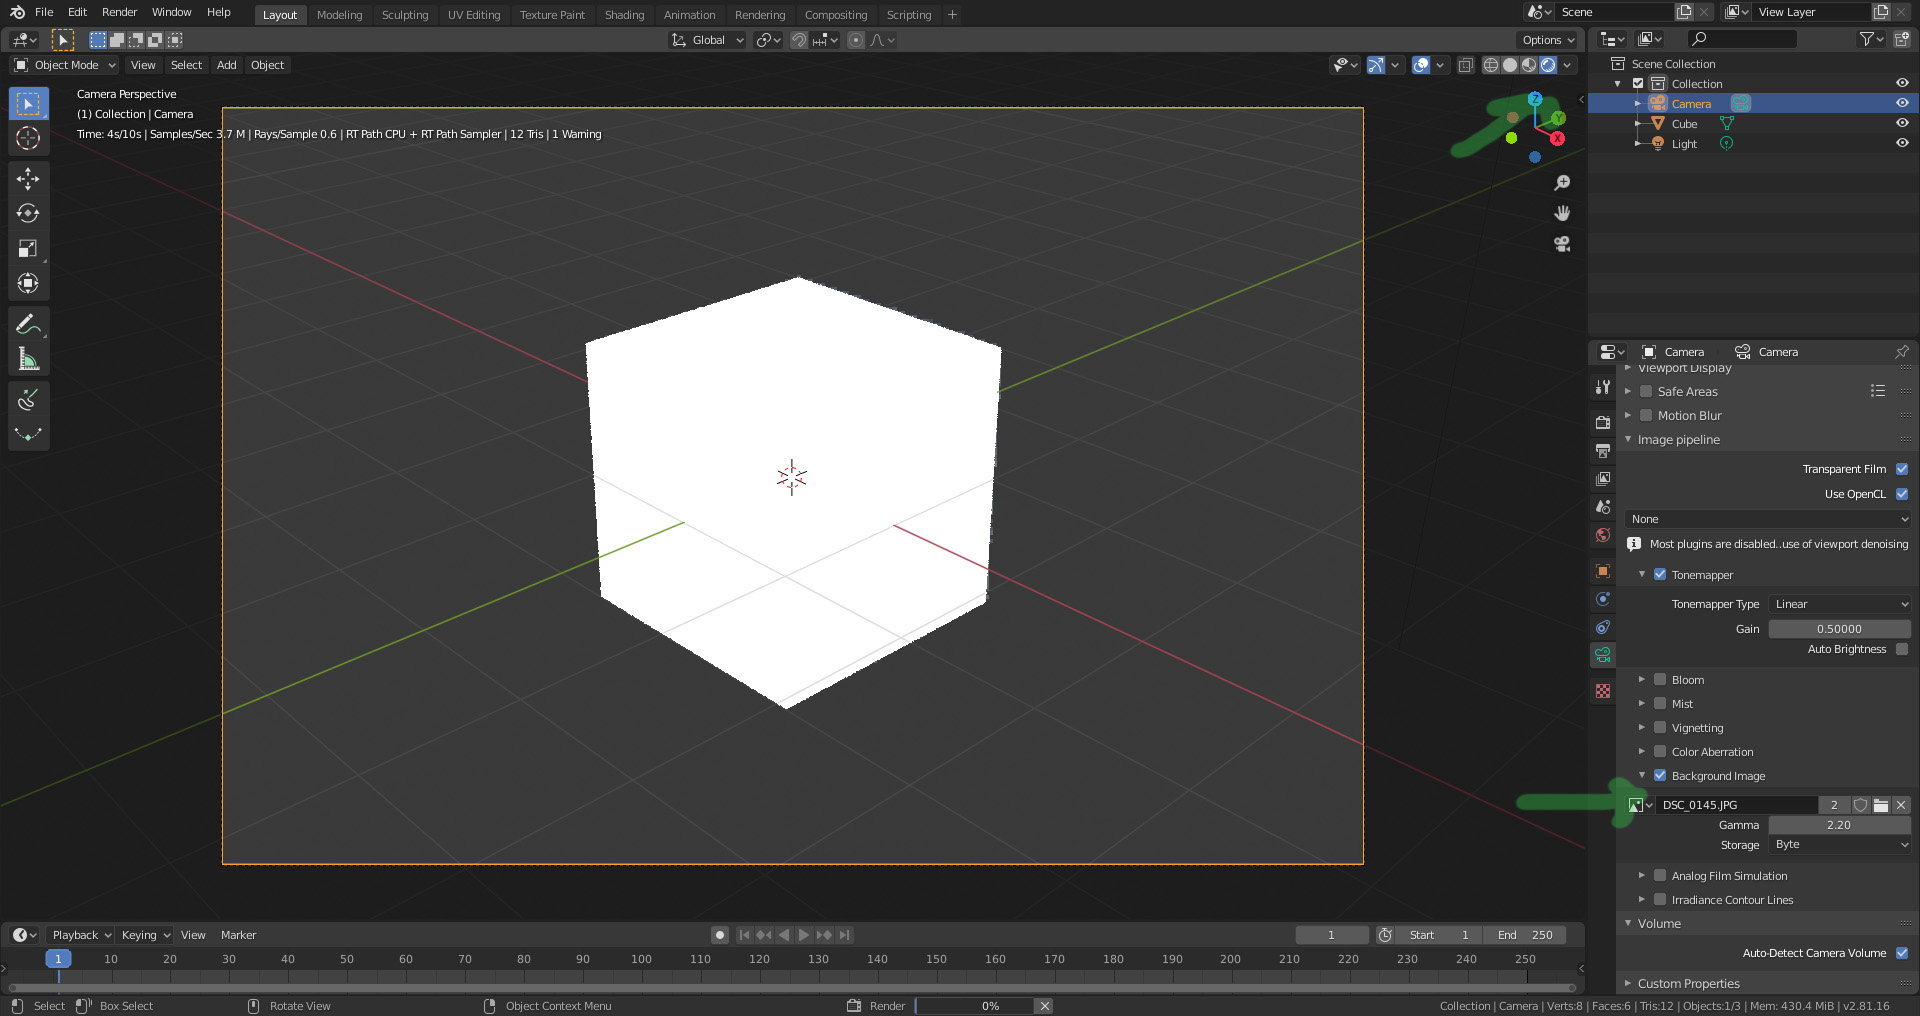This screenshot has height=1016, width=1920.
Task: Click the End frame field
Action: [1524, 935]
